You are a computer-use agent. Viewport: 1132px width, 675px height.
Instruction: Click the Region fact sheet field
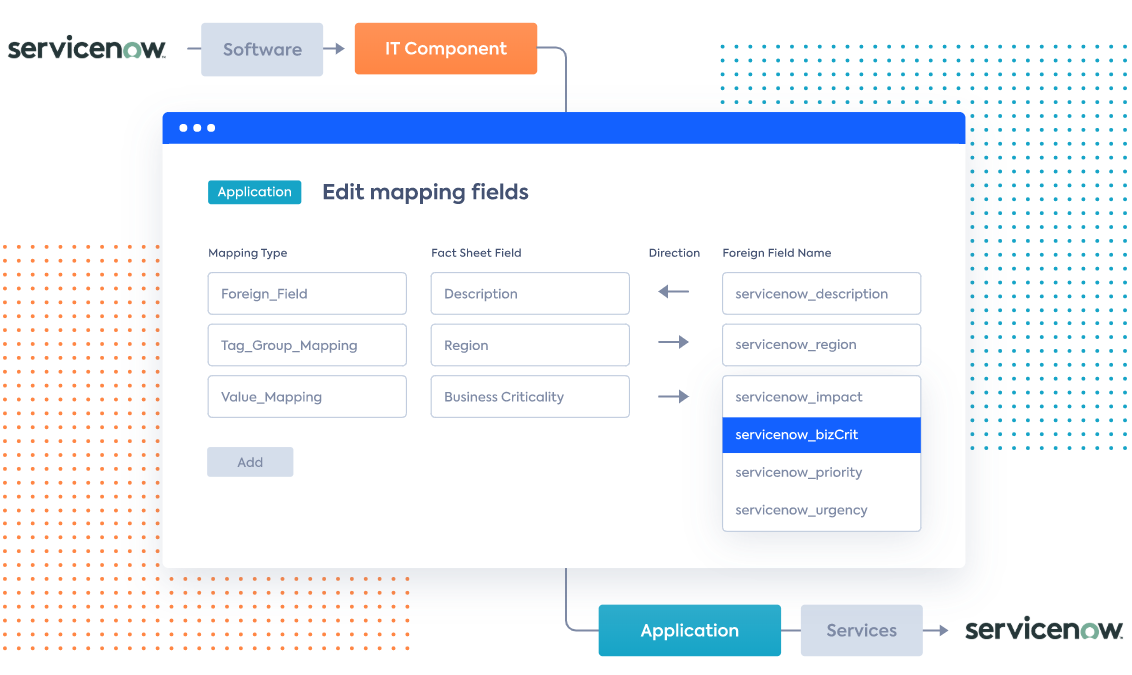[x=530, y=345]
